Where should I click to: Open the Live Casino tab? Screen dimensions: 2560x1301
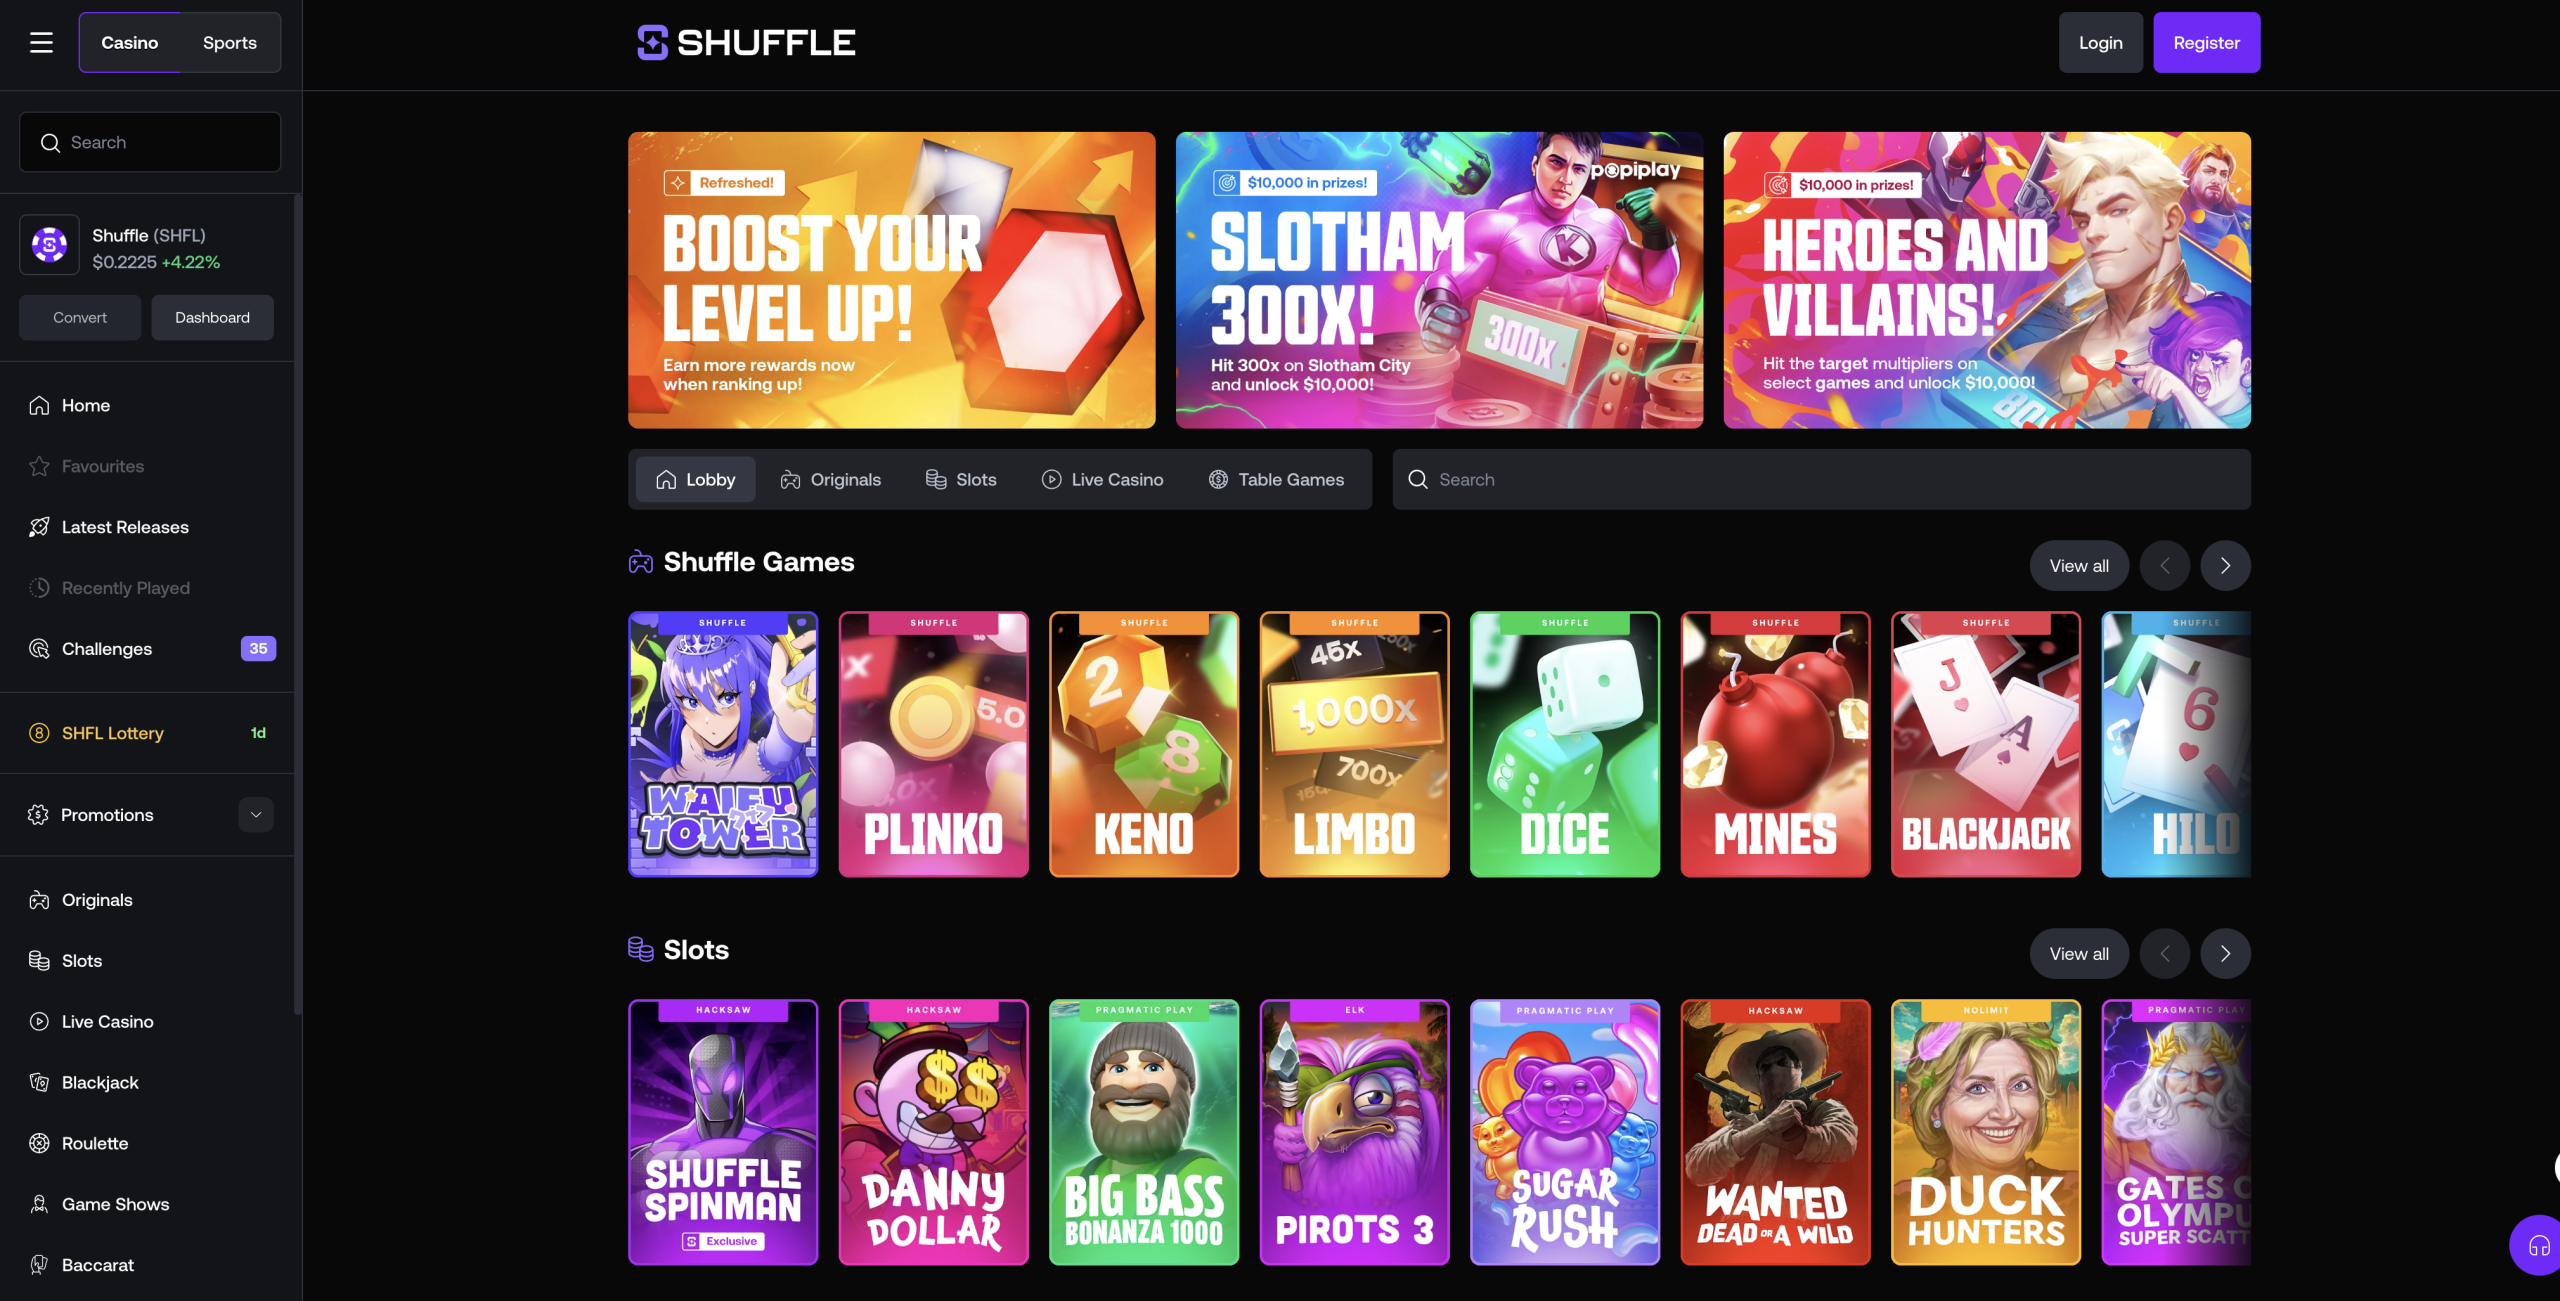coord(1102,480)
